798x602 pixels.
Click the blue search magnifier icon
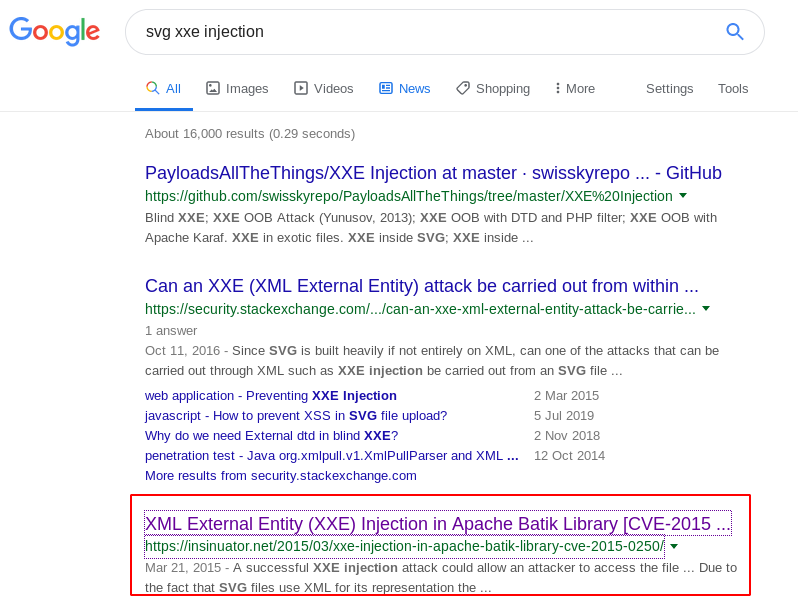(x=734, y=32)
